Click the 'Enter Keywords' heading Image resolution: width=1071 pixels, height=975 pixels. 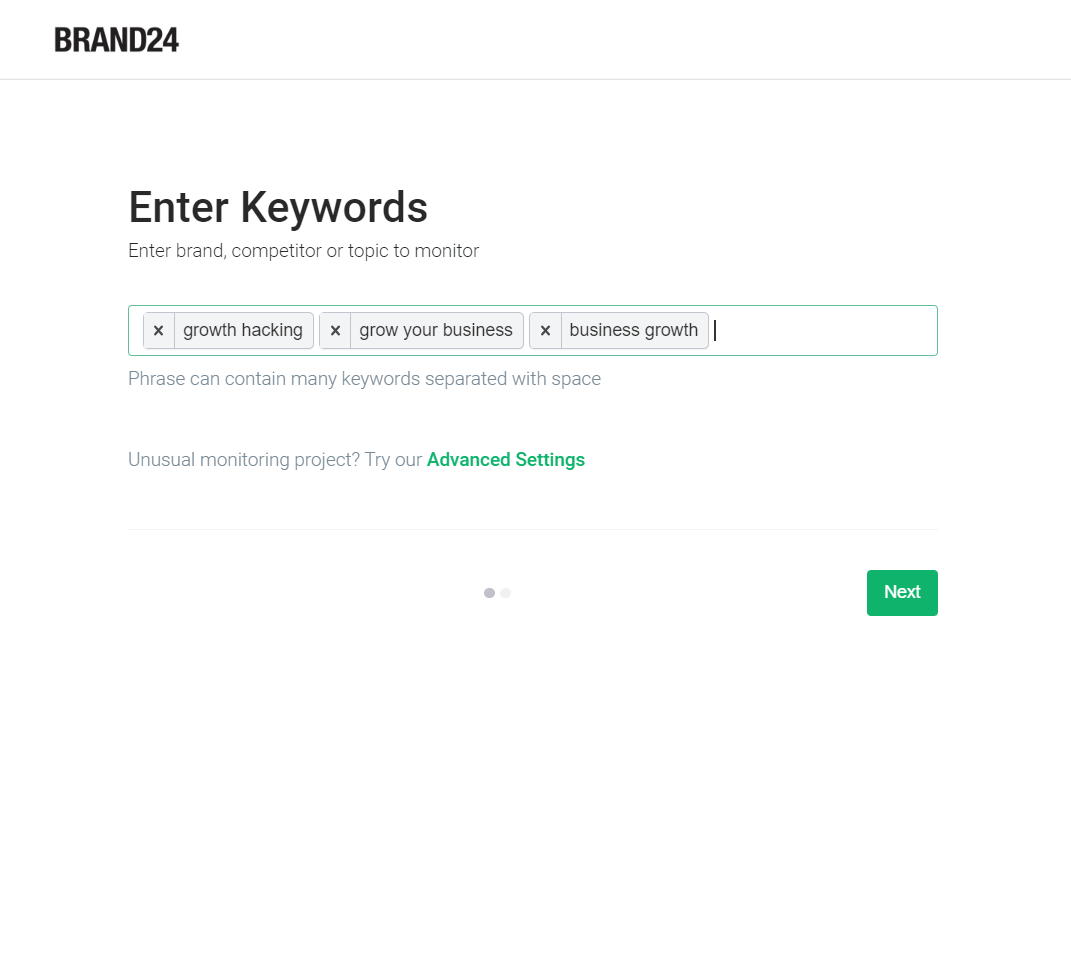(278, 208)
